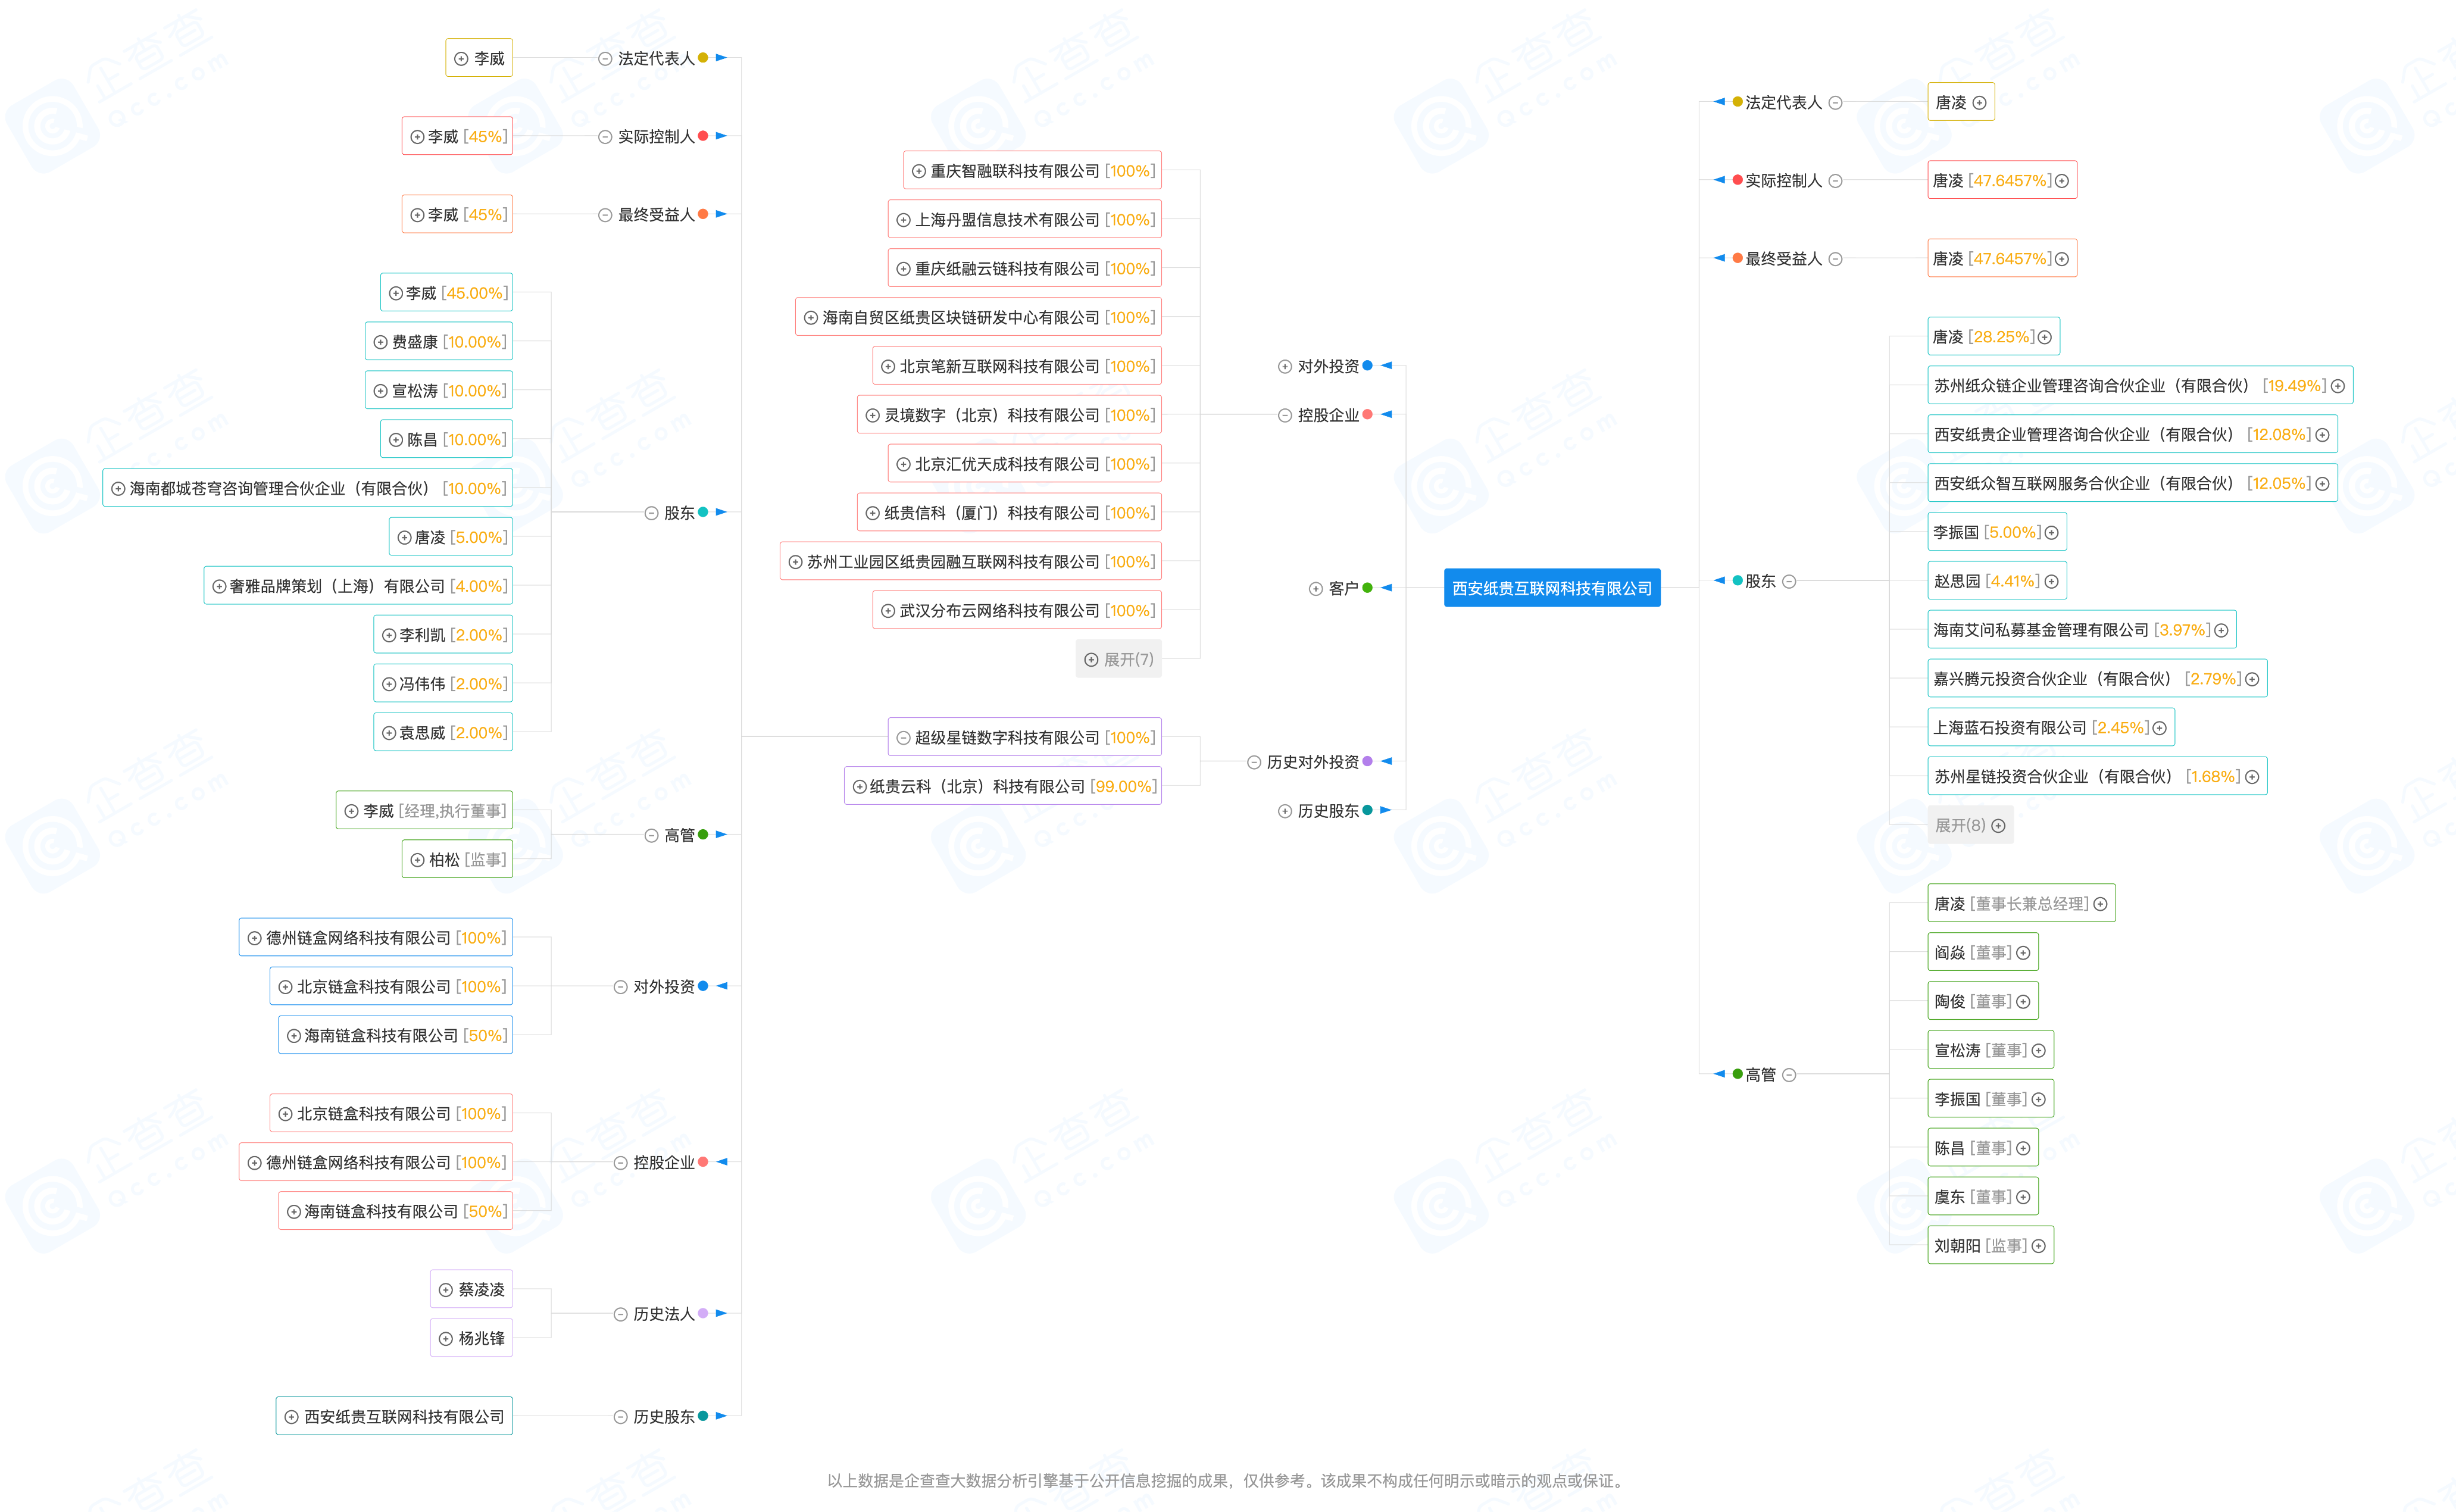The image size is (2456, 1512).
Task: Expand the collapsed 对外投资 branch near center
Action: click(x=1285, y=367)
